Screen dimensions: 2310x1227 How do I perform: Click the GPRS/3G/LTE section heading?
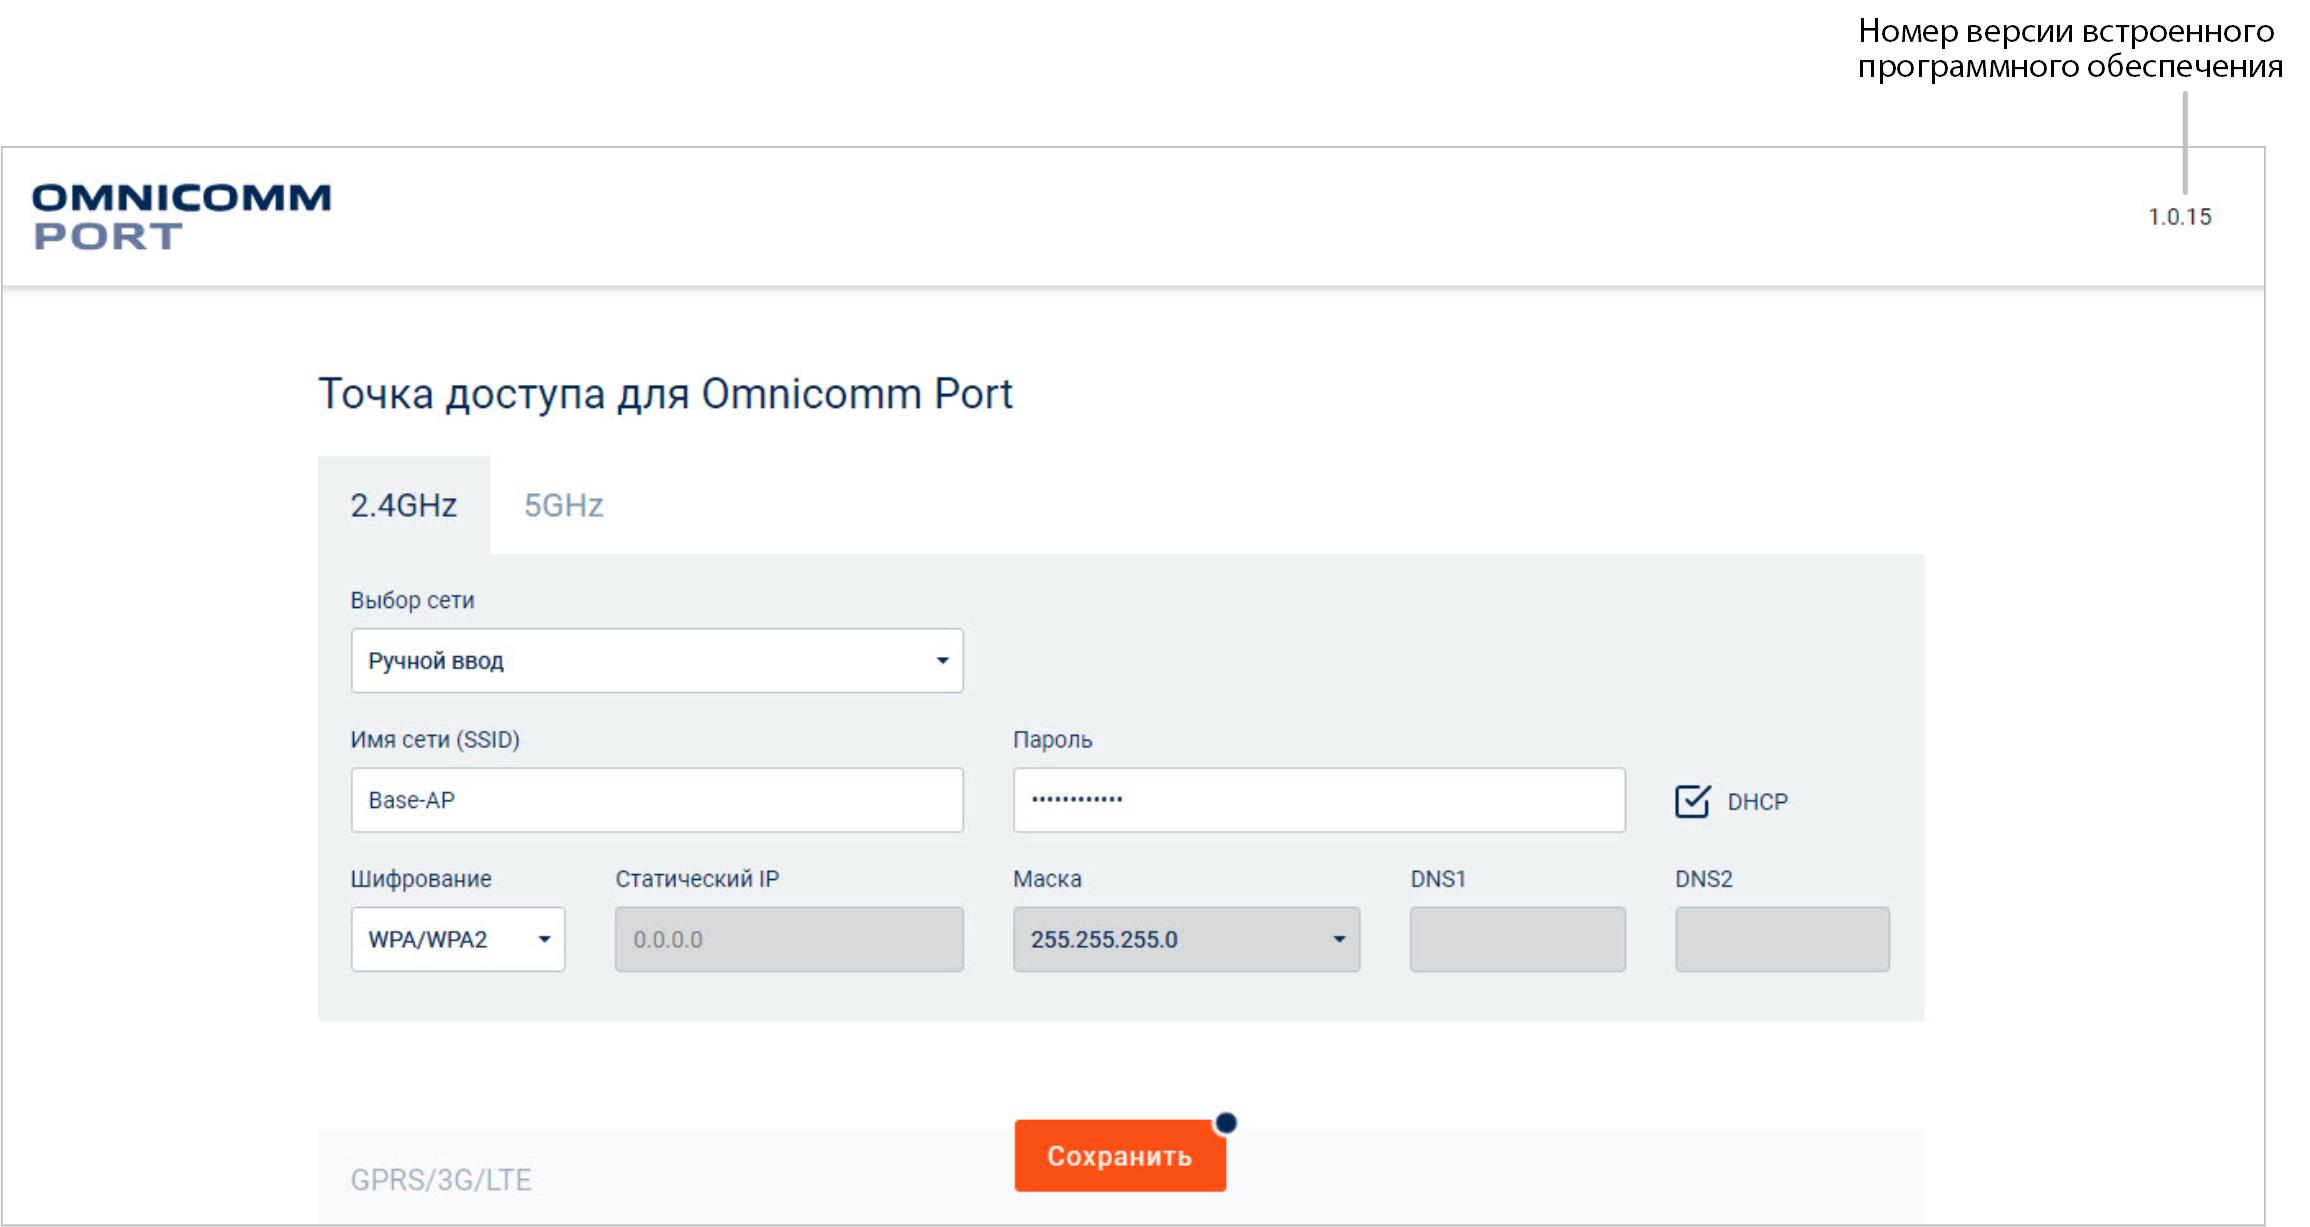[x=441, y=1180]
